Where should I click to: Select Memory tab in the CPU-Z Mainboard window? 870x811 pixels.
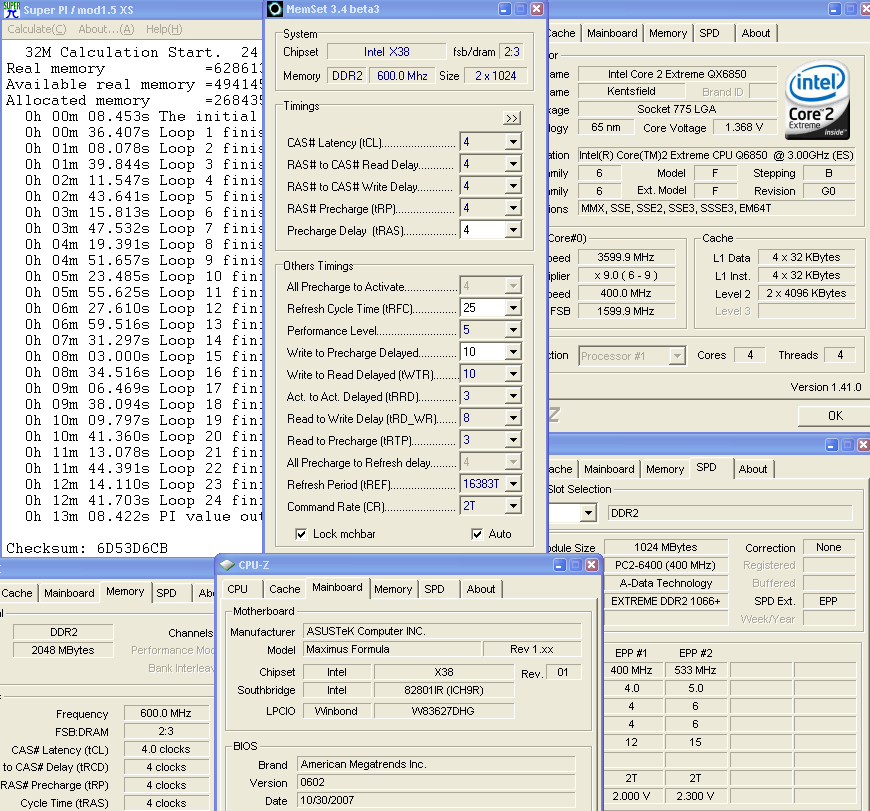pos(393,589)
